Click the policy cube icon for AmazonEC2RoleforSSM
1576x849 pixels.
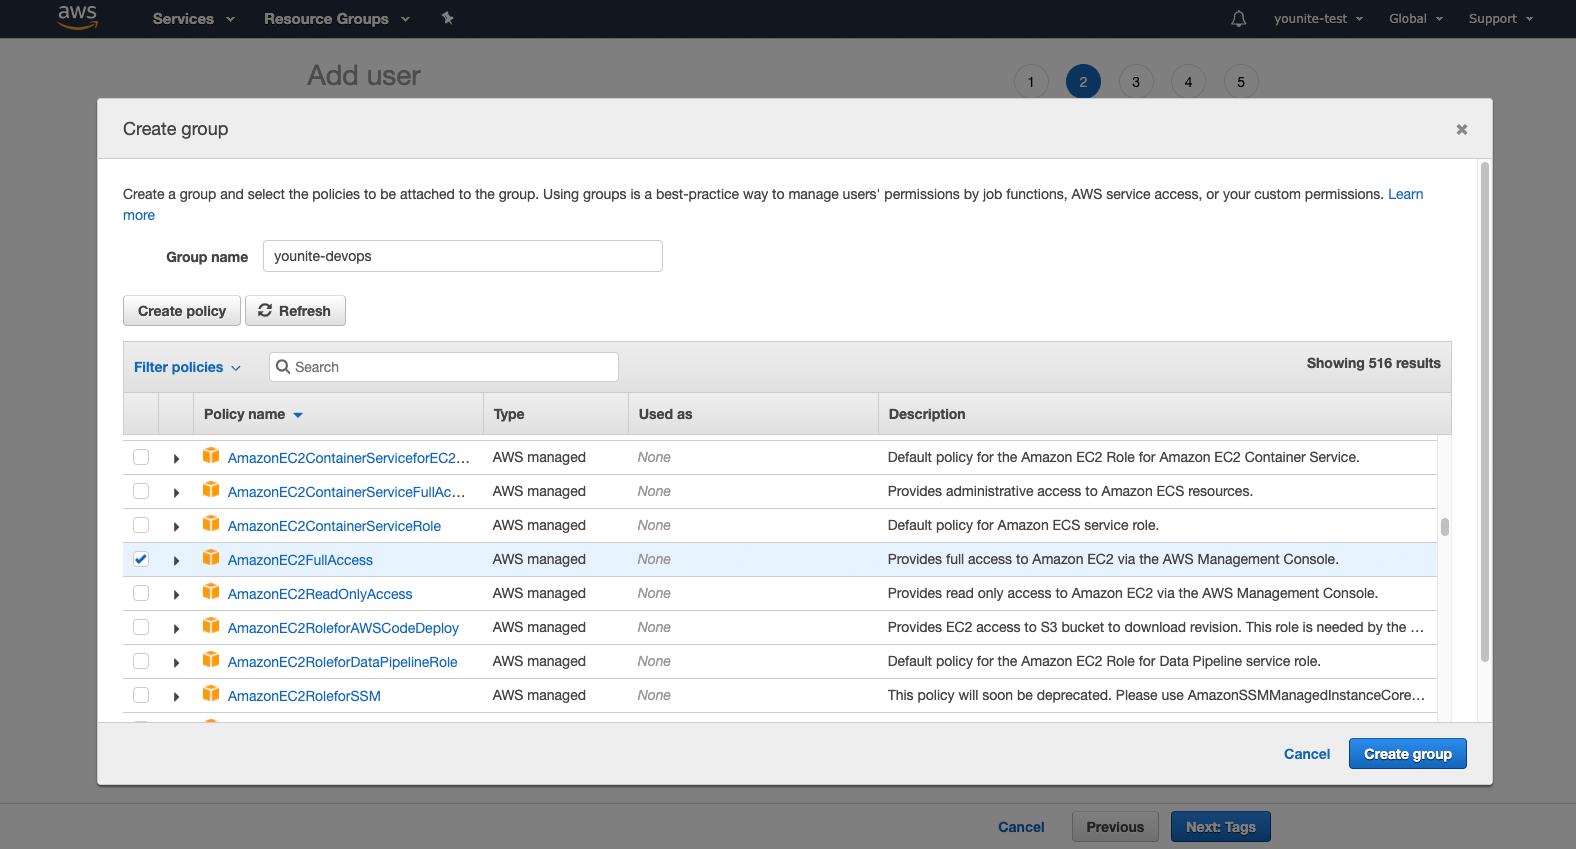[x=211, y=694]
